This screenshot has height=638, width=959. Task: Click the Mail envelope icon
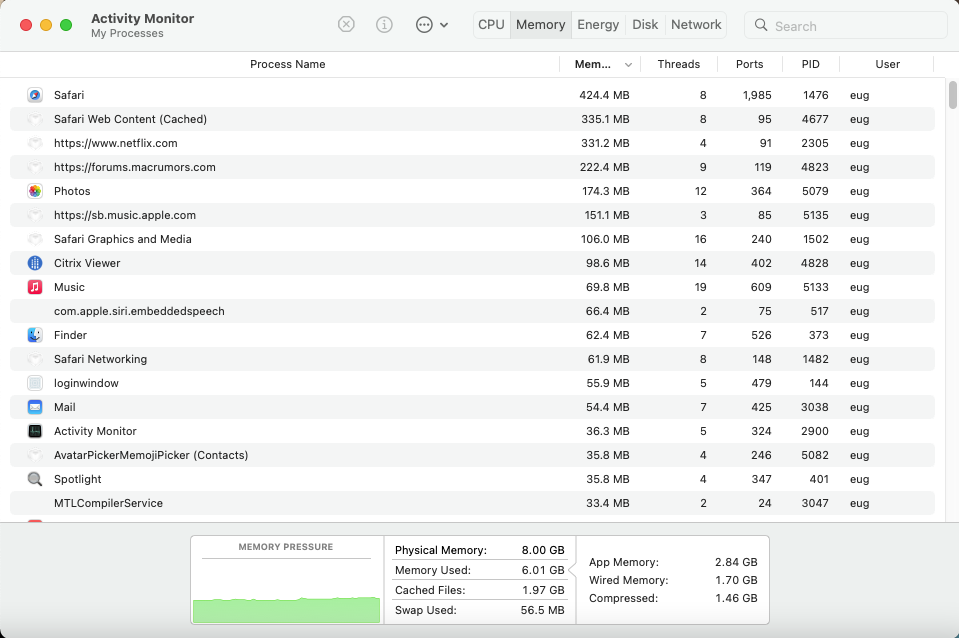click(x=35, y=407)
